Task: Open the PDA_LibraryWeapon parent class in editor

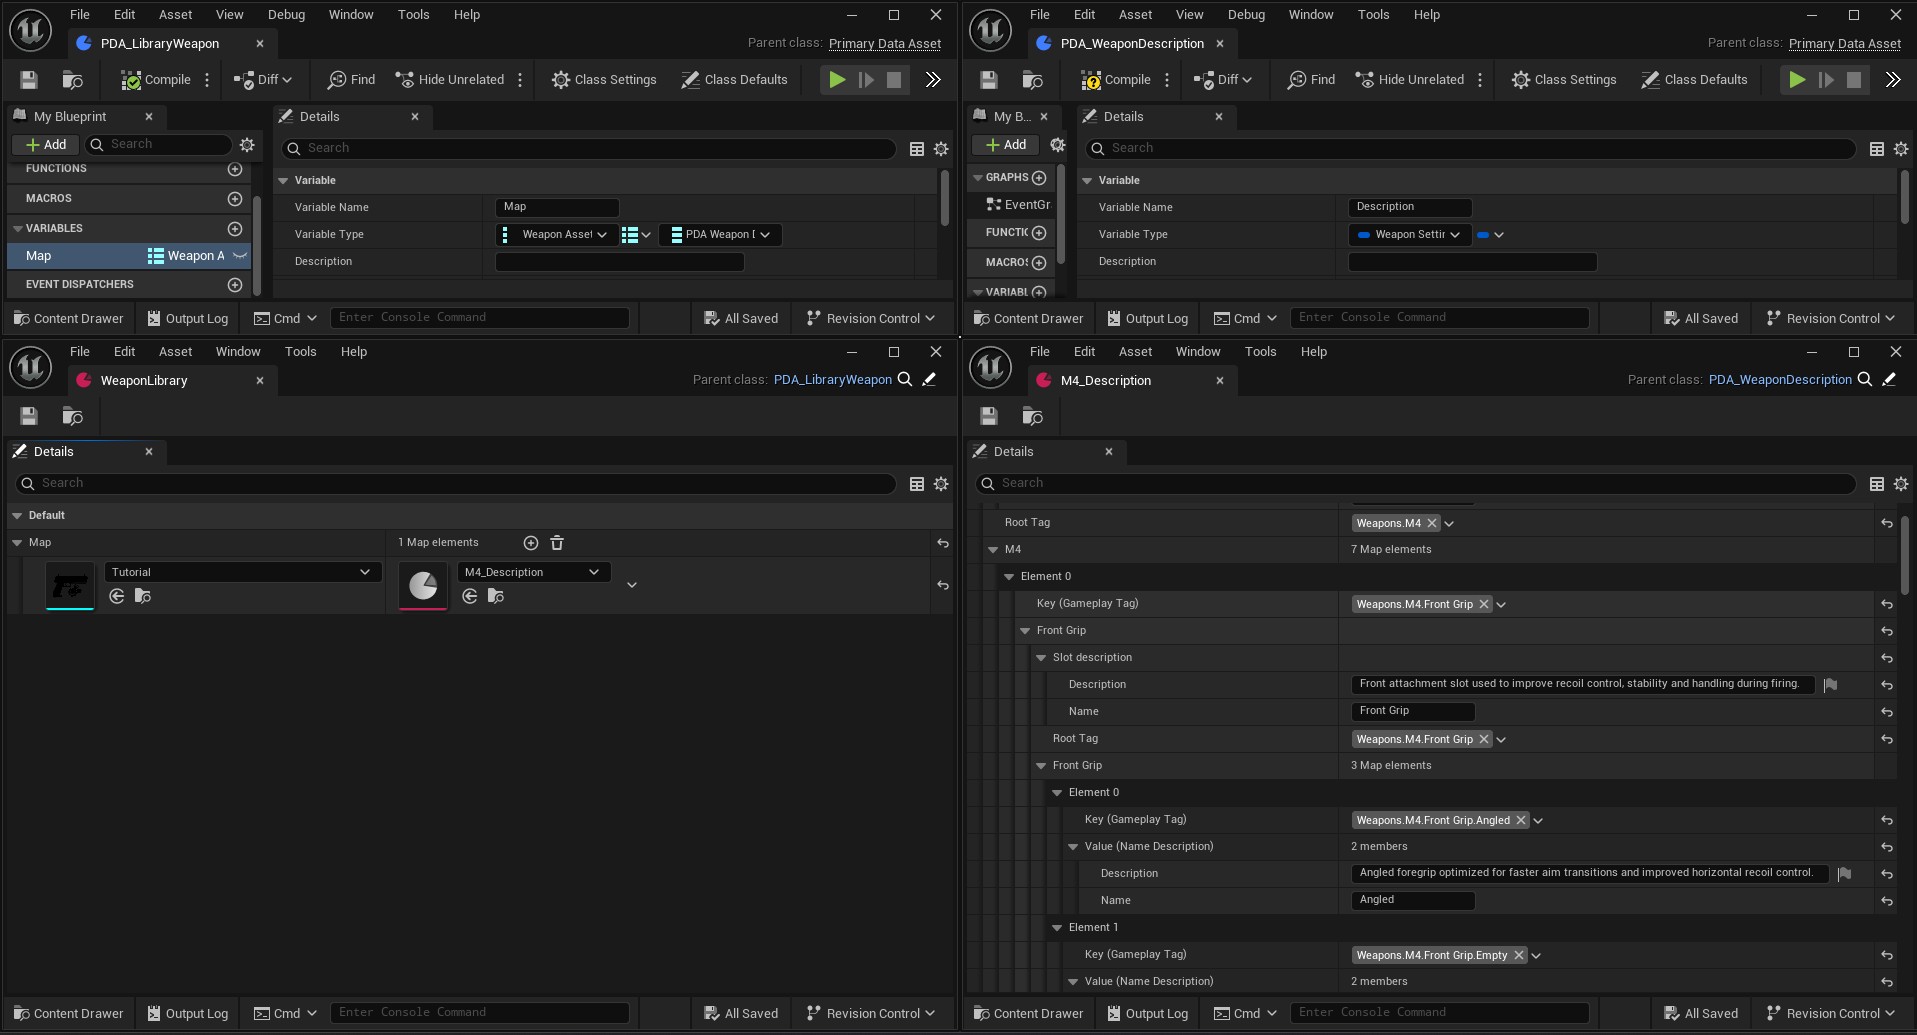Action: 928,380
